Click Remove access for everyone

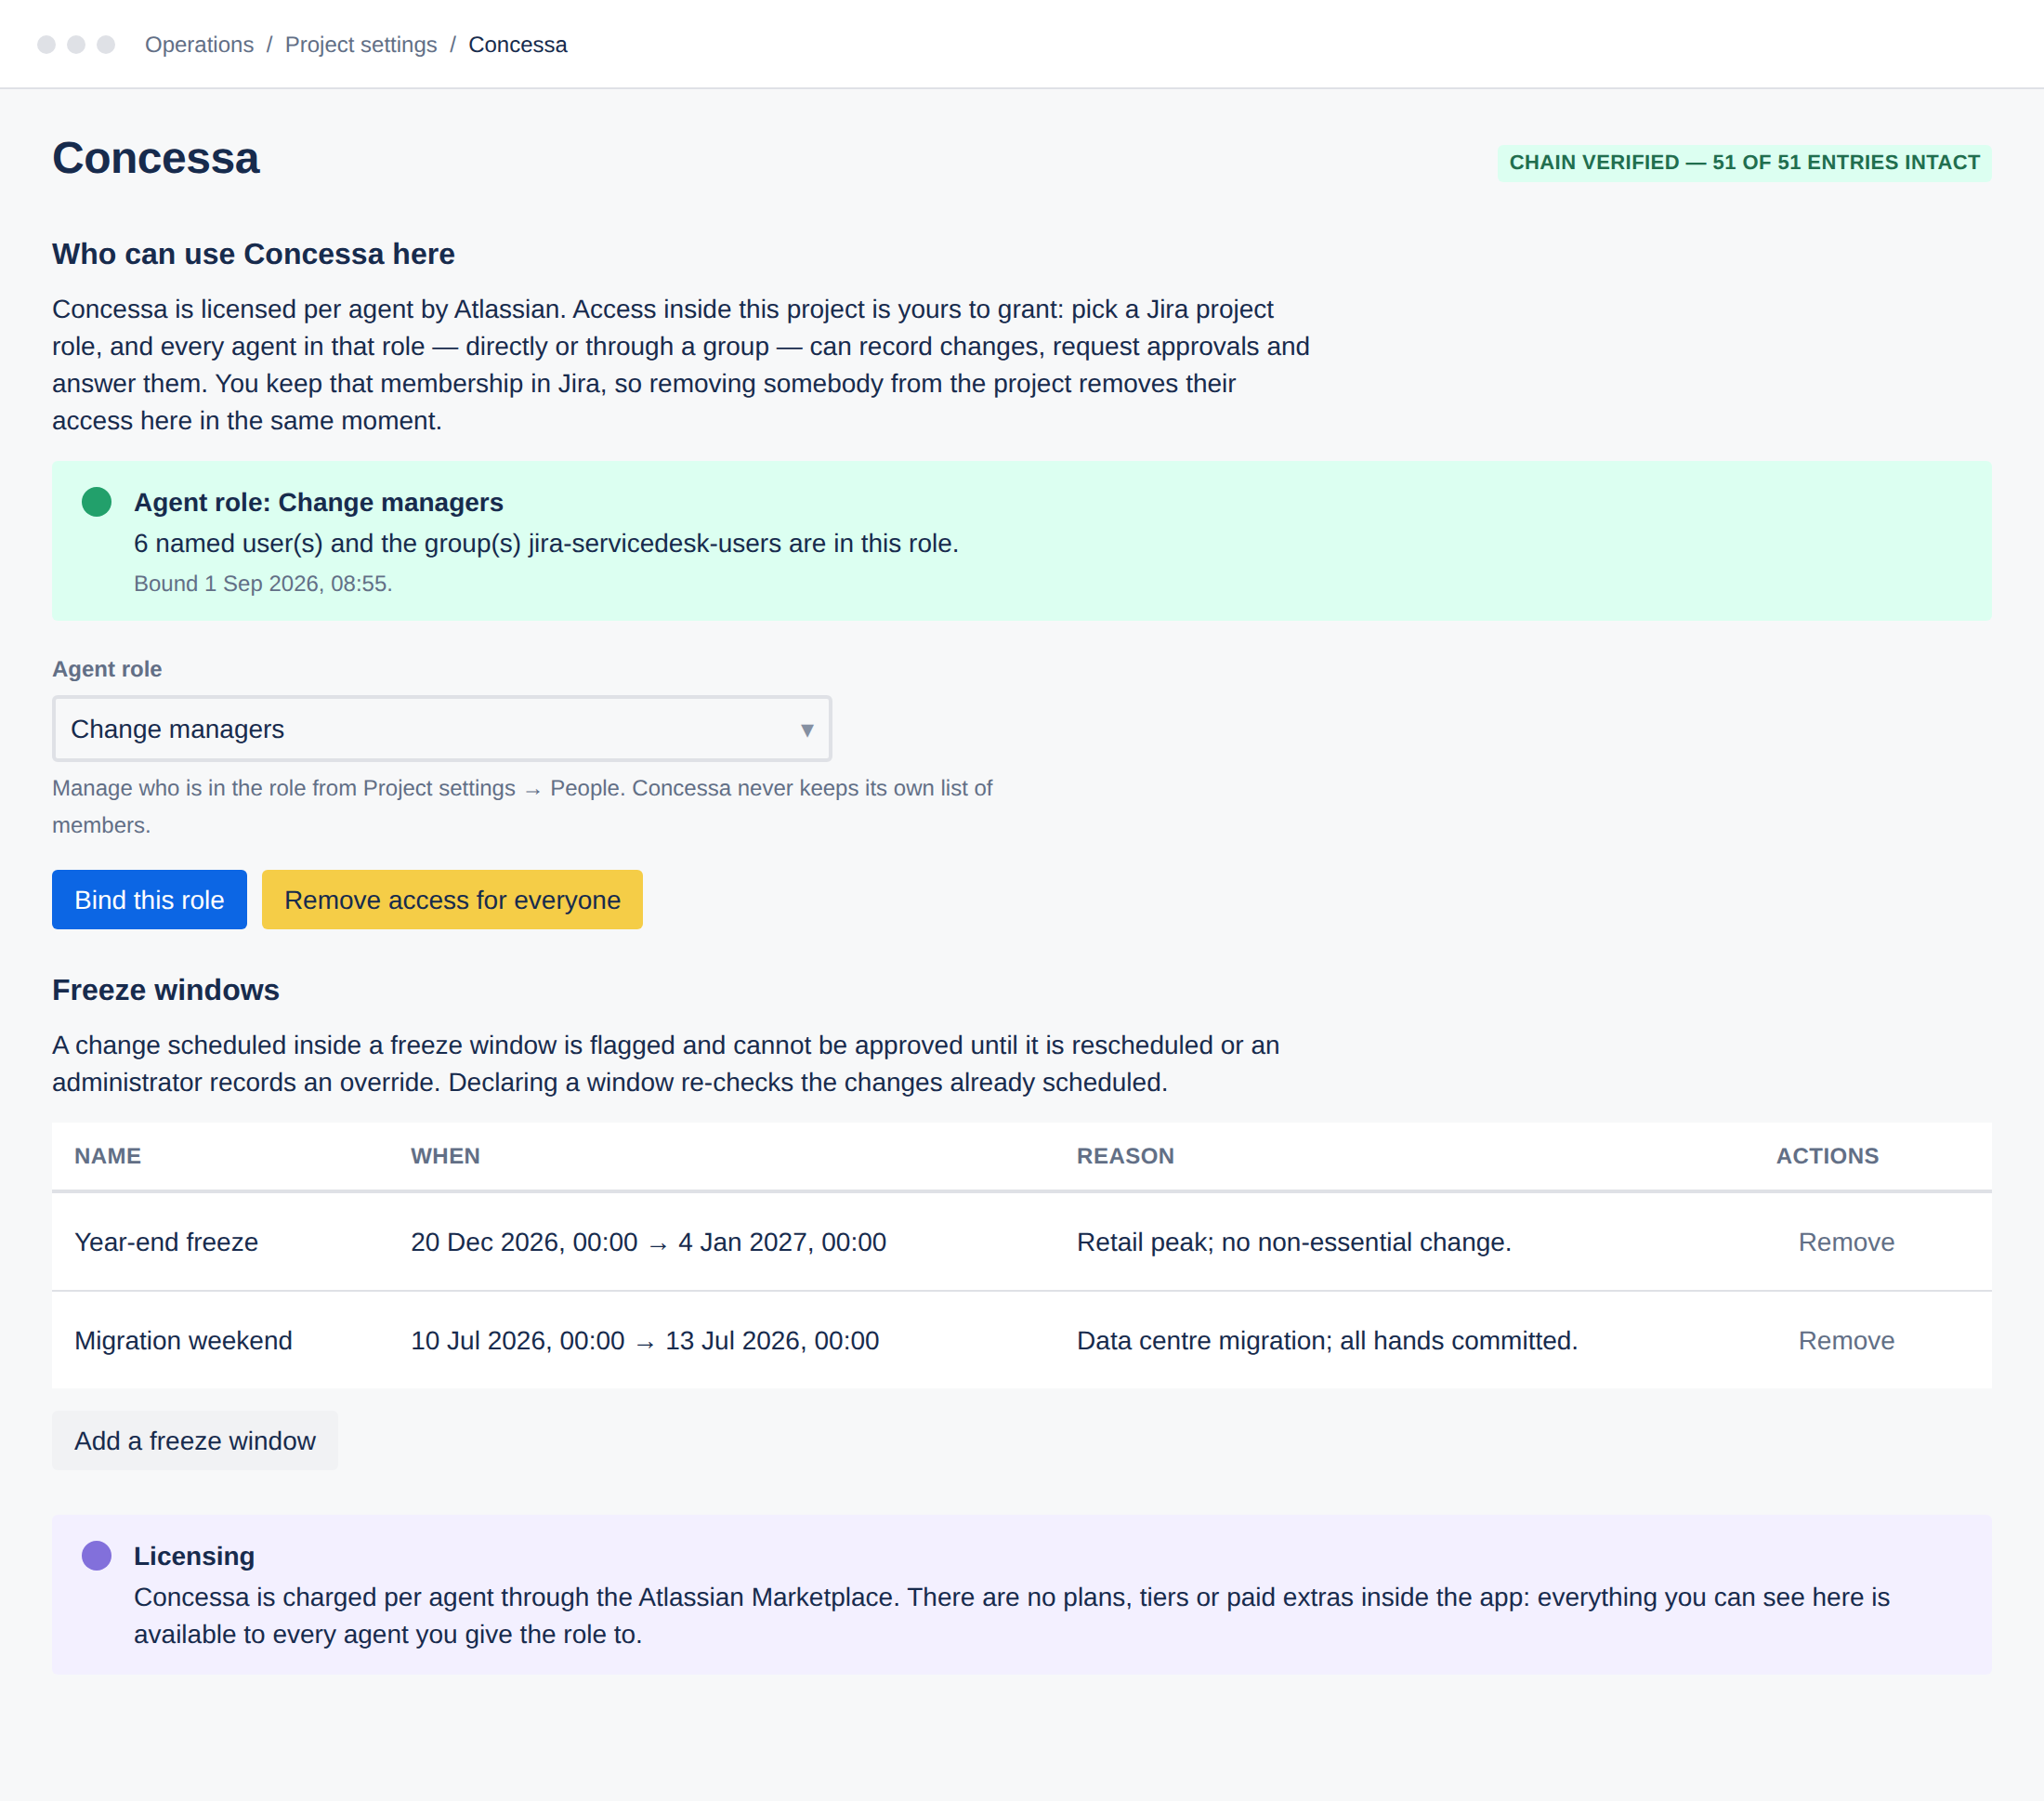point(452,900)
